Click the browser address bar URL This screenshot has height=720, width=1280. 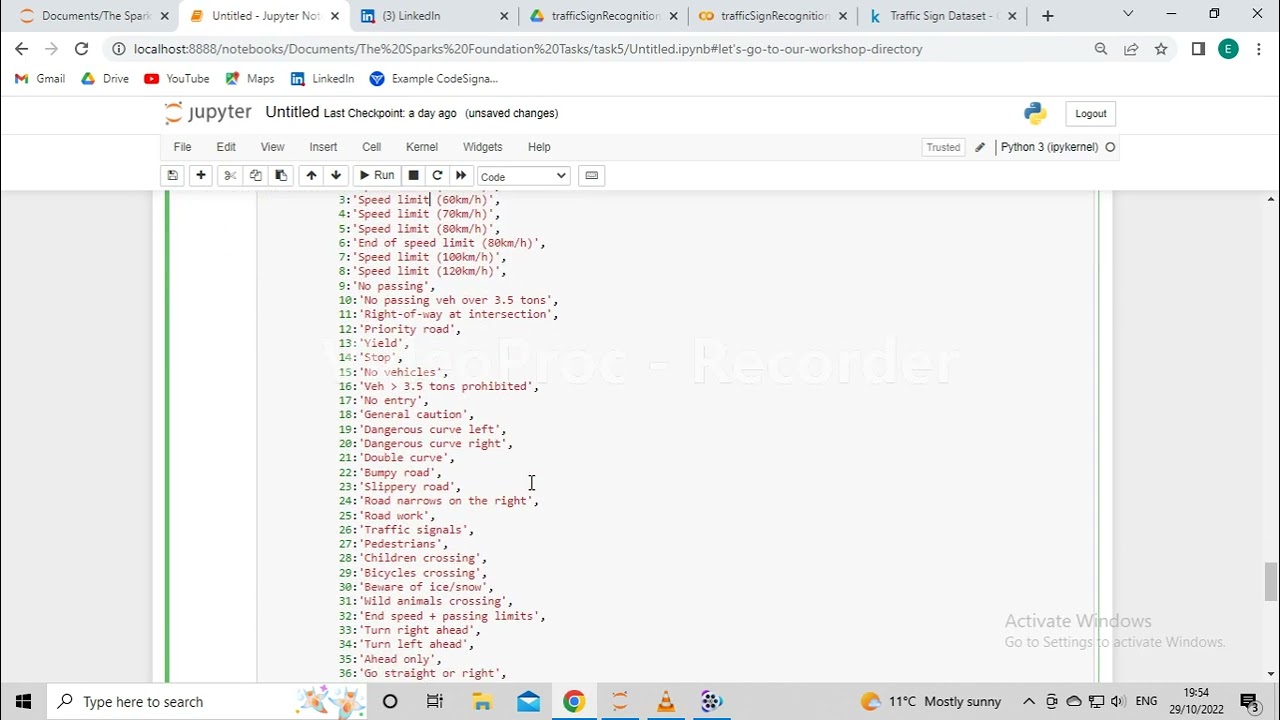528,49
